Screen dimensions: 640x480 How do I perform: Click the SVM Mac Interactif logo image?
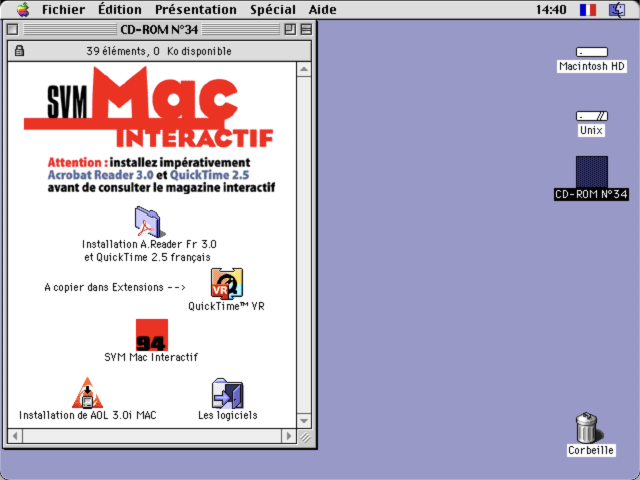click(149, 107)
